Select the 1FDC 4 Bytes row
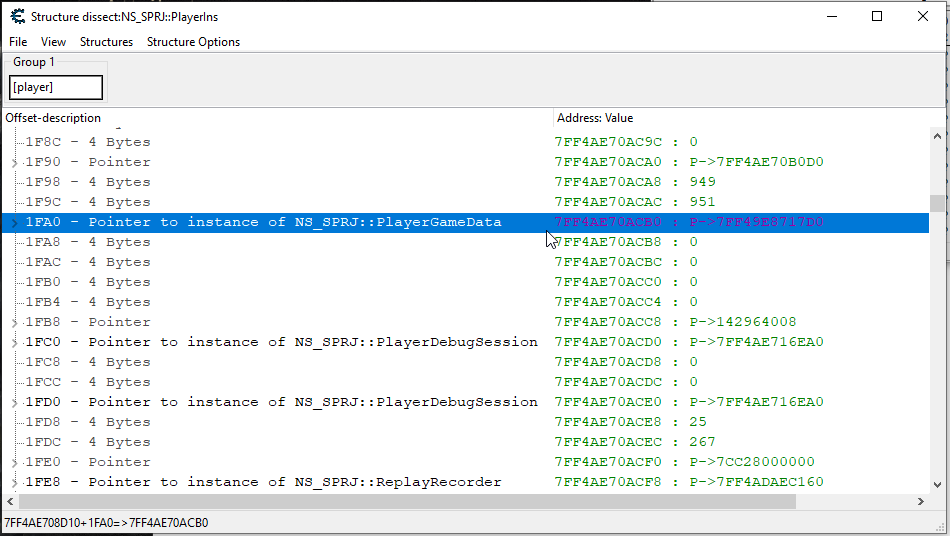This screenshot has width=950, height=536. click(x=88, y=442)
